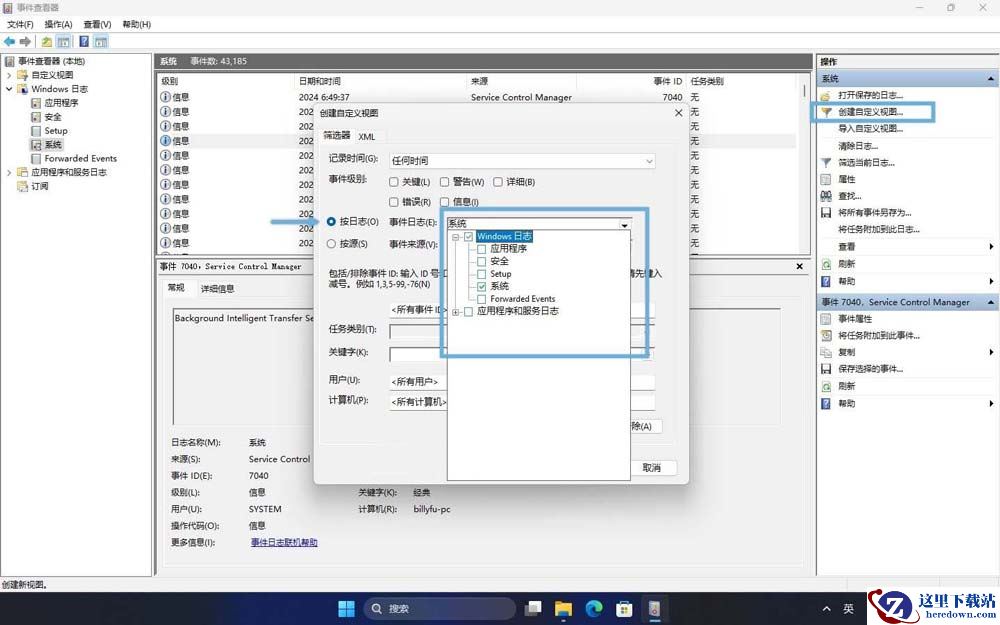Image resolution: width=1000 pixels, height=625 pixels.
Task: Click the 属性 icon in Actions pane
Action: [826, 179]
